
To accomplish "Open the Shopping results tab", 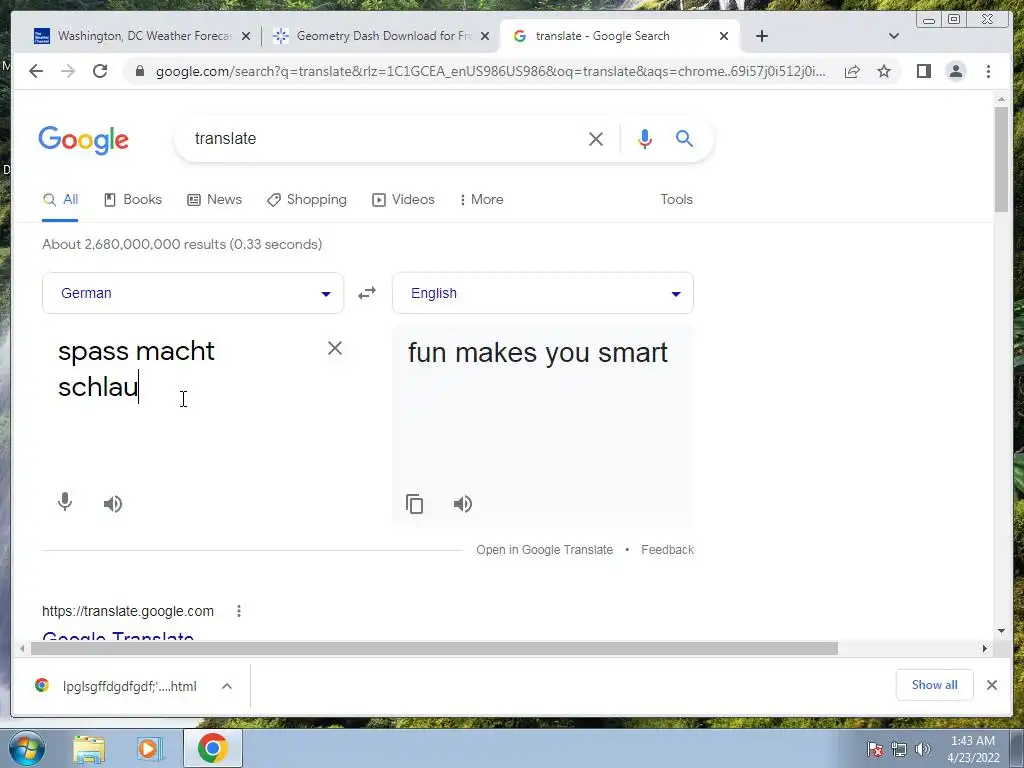I will pyautogui.click(x=306, y=200).
